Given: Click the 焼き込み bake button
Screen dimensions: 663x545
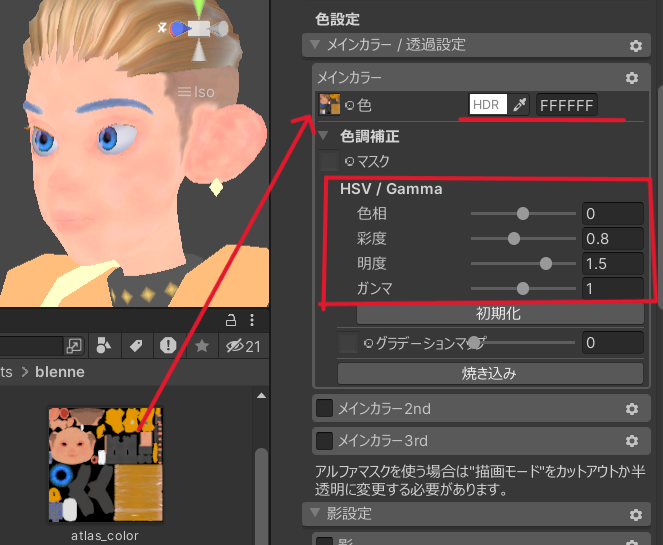Looking at the screenshot, I should (x=489, y=374).
